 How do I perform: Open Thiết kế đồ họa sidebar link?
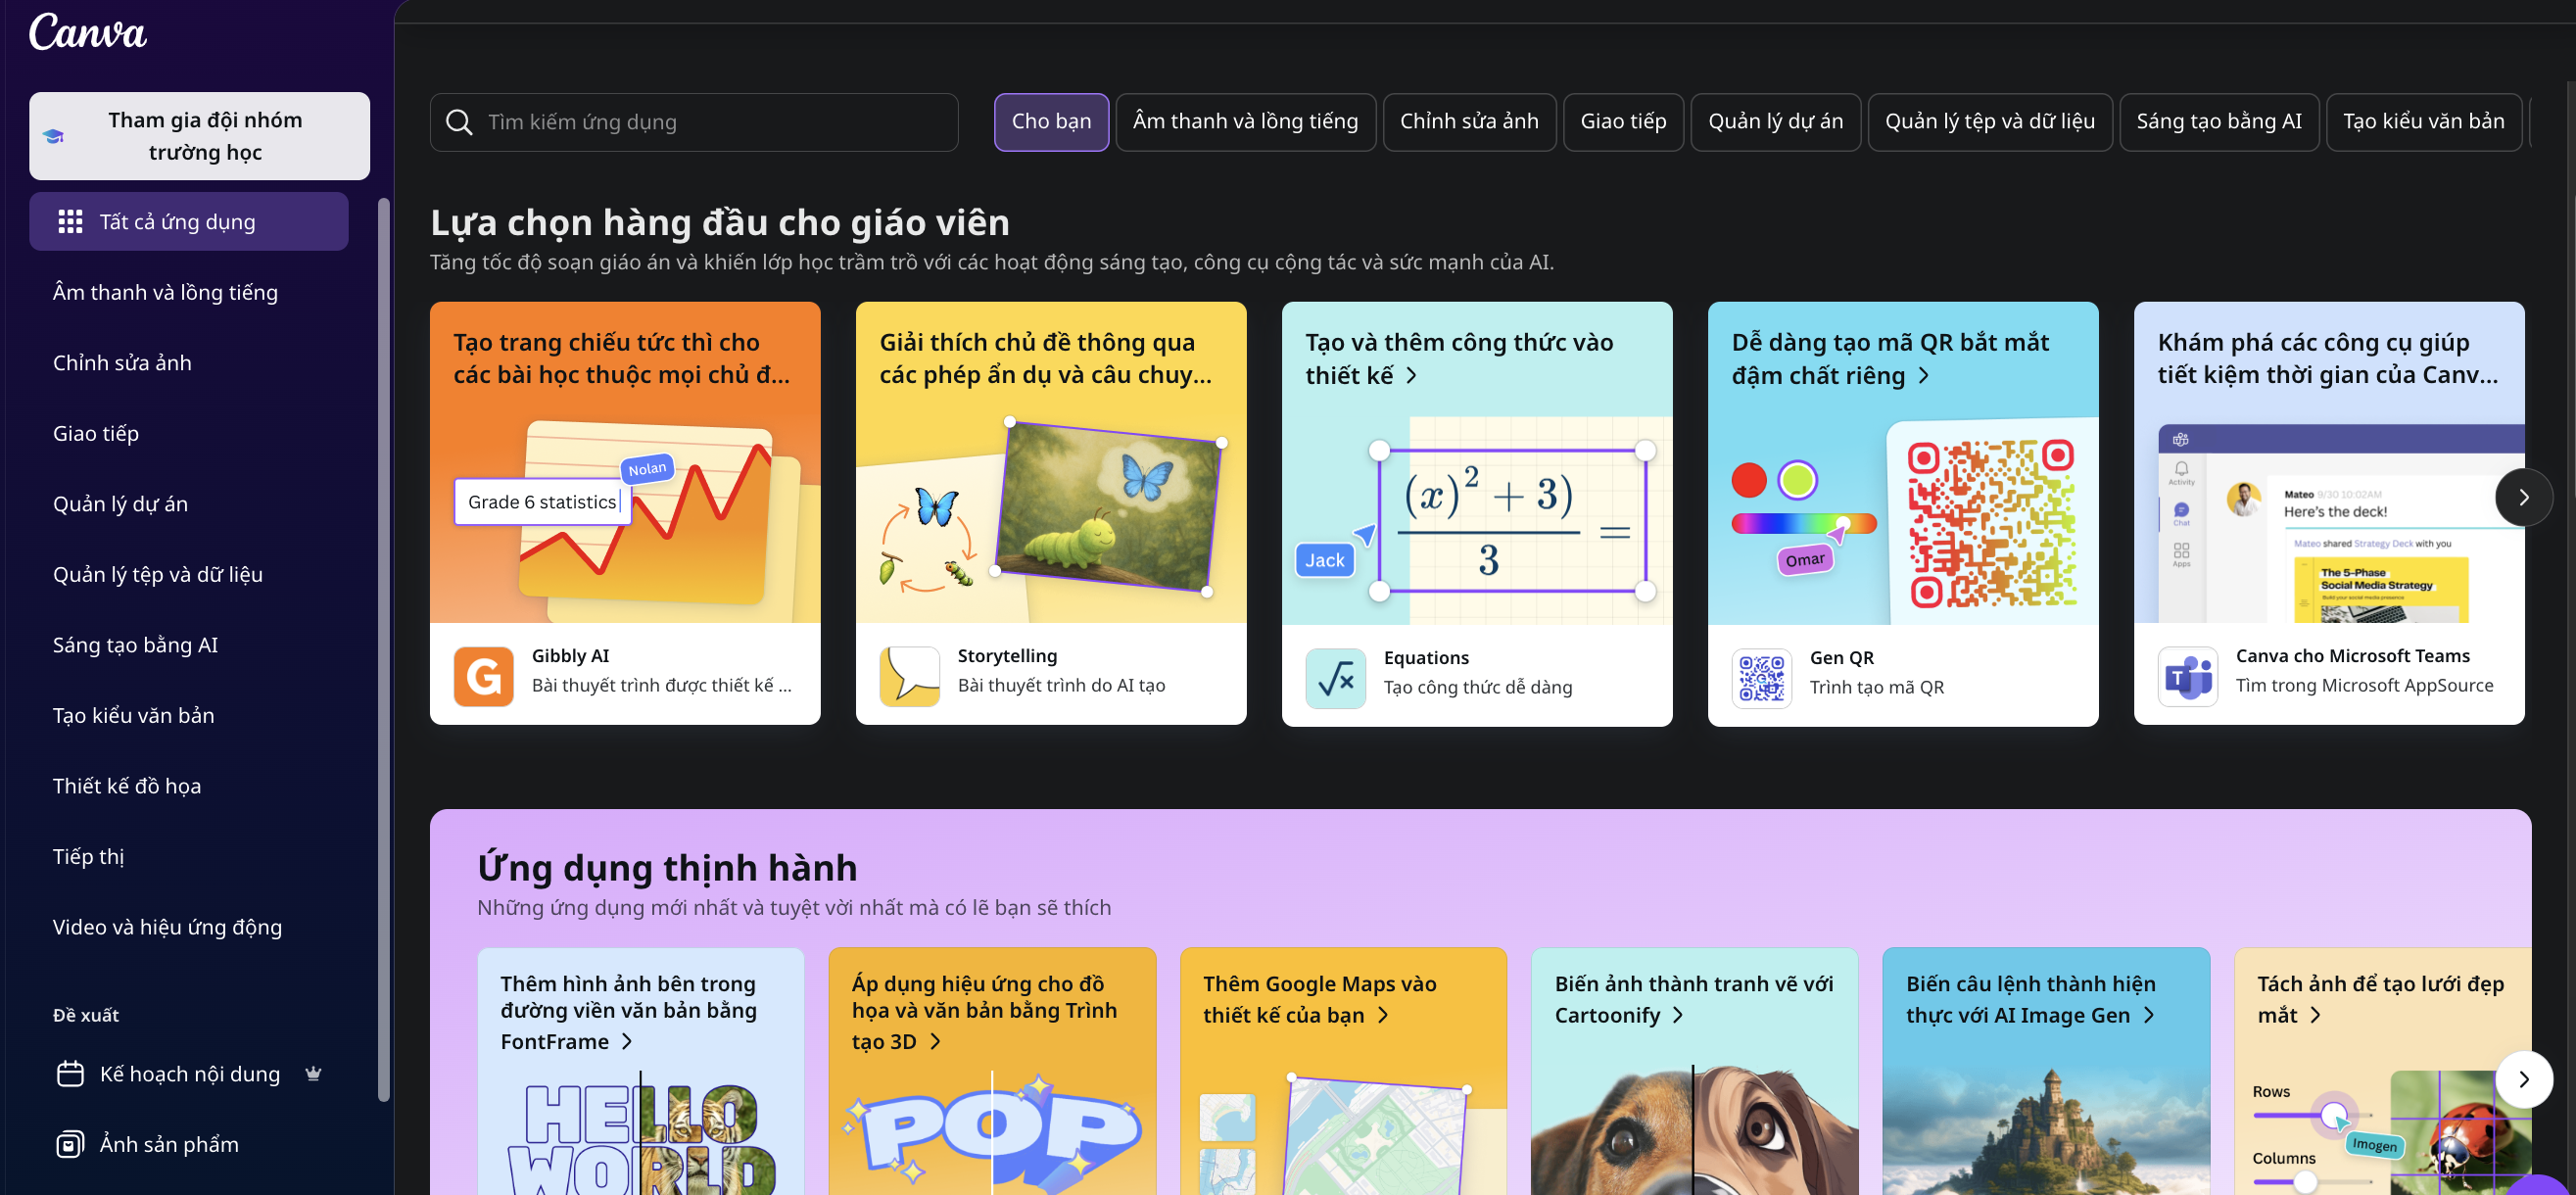[x=127, y=785]
